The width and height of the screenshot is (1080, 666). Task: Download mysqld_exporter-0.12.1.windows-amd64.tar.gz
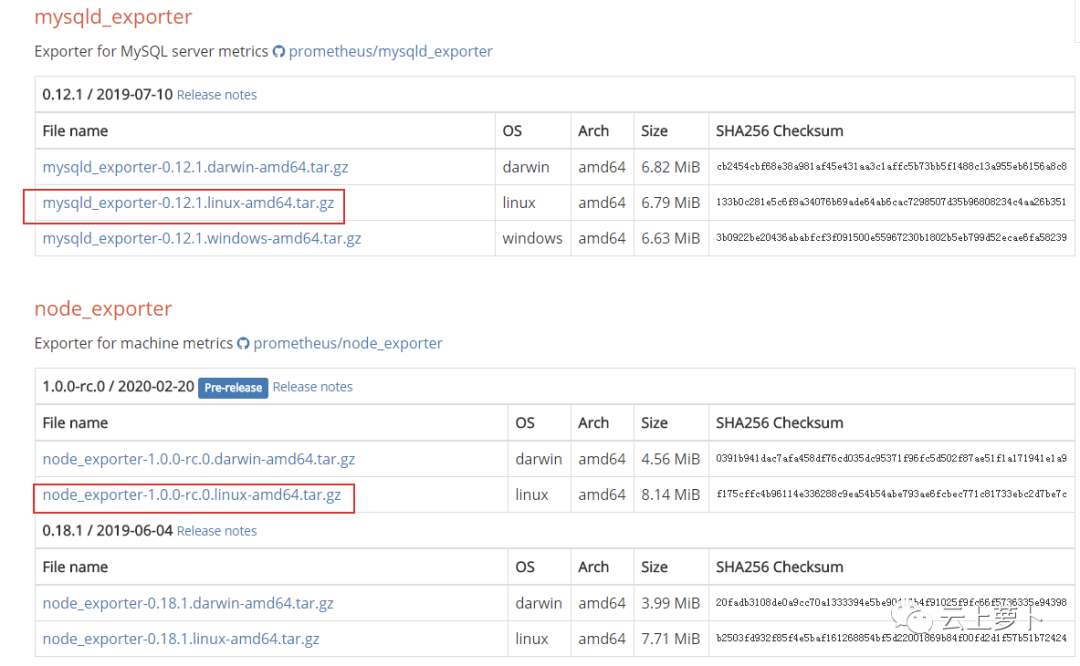click(x=202, y=238)
